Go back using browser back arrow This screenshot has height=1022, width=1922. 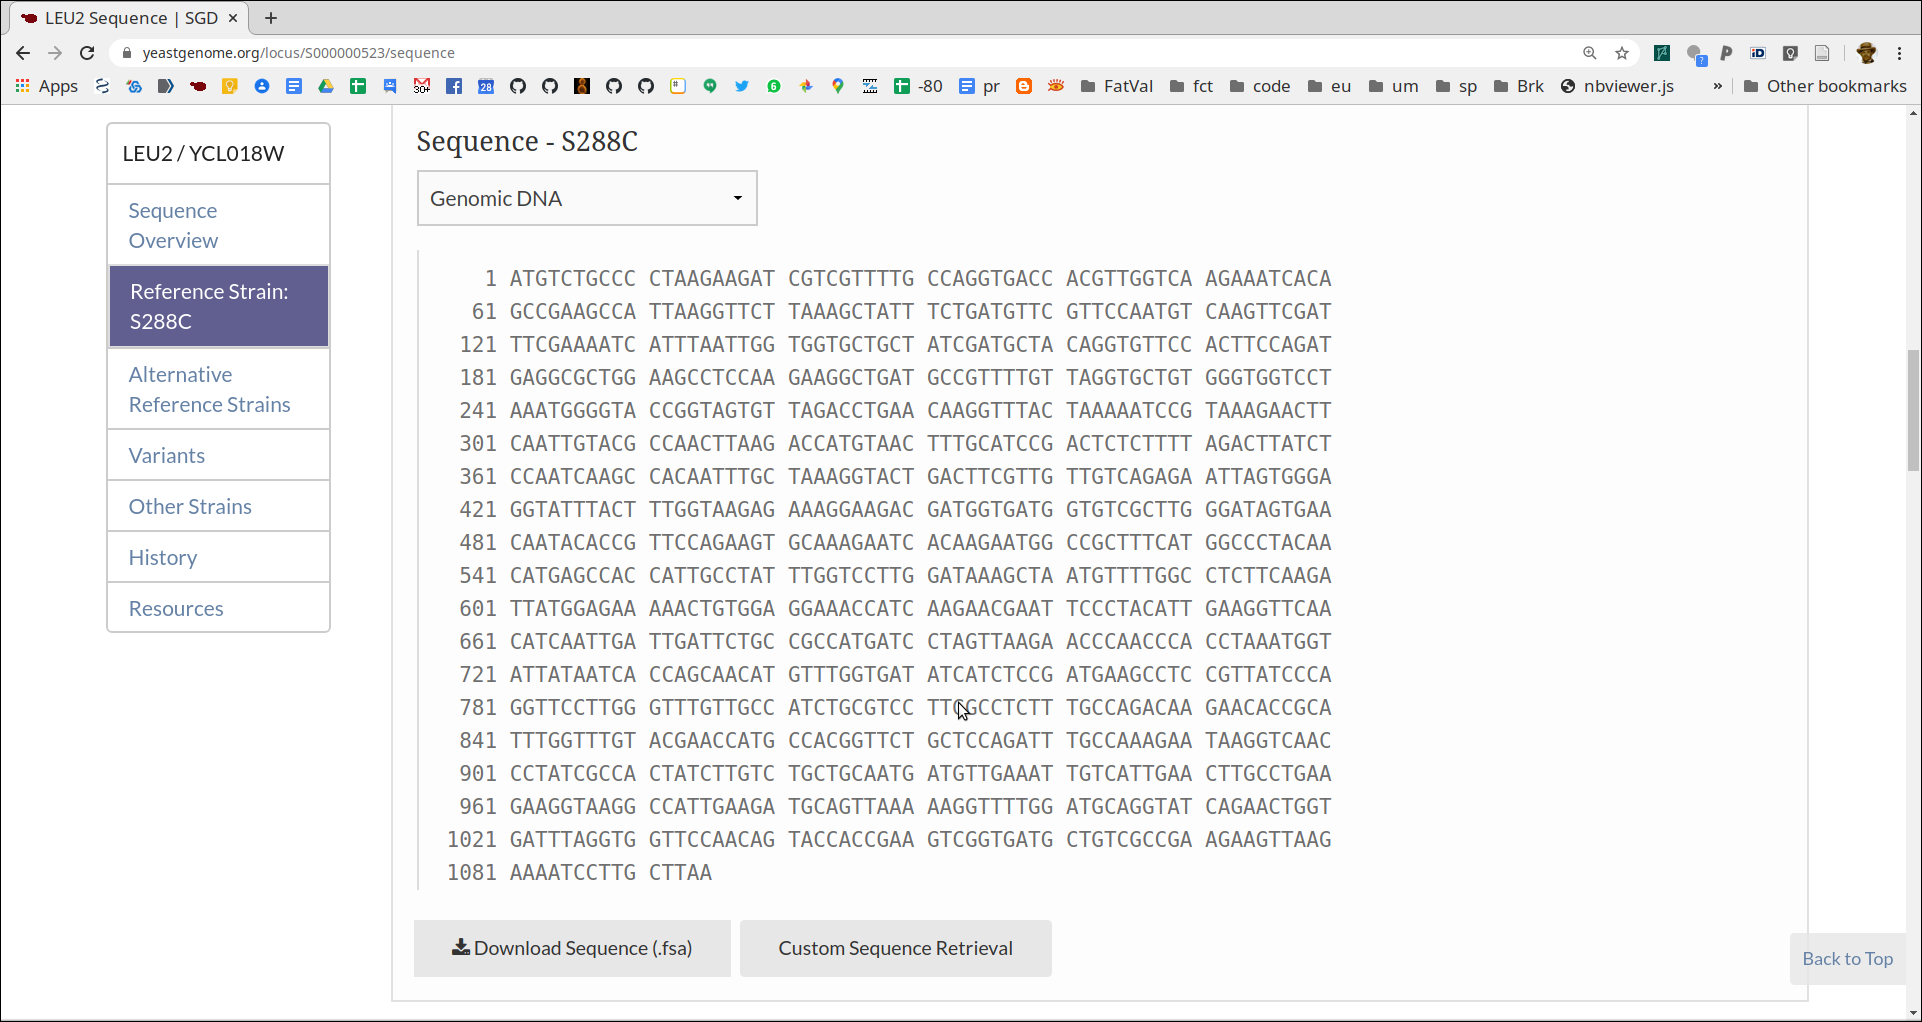(23, 53)
